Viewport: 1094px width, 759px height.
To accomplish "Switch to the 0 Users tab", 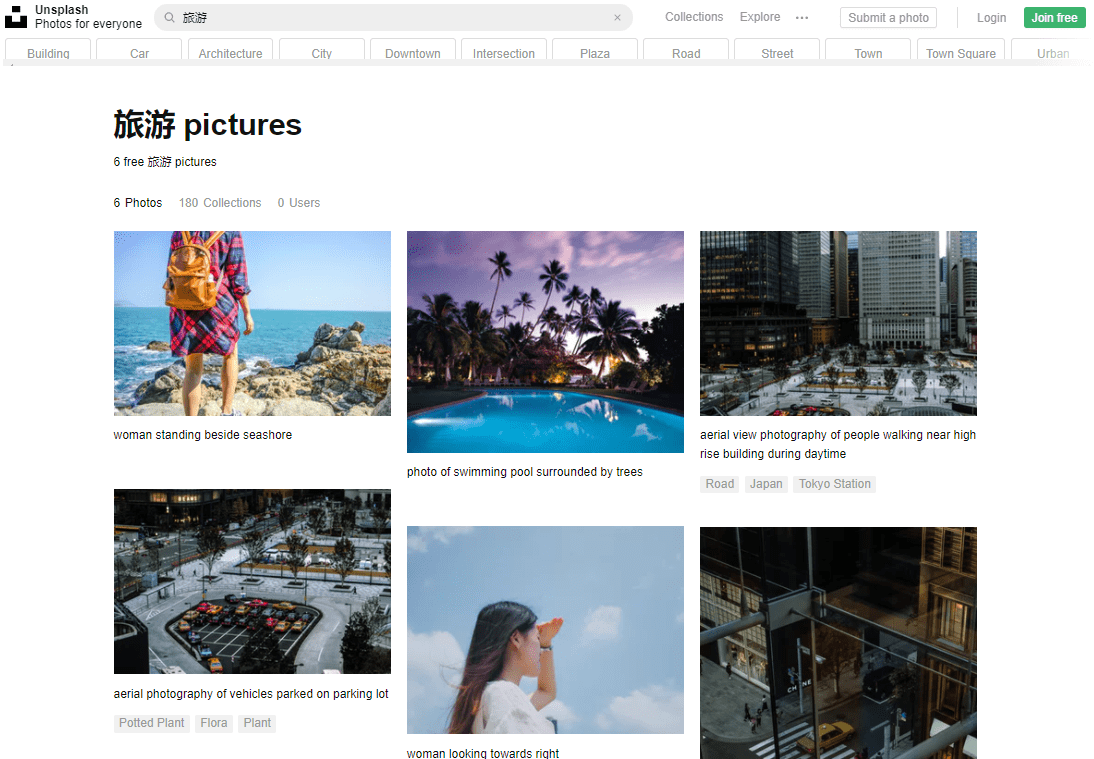I will [x=299, y=203].
